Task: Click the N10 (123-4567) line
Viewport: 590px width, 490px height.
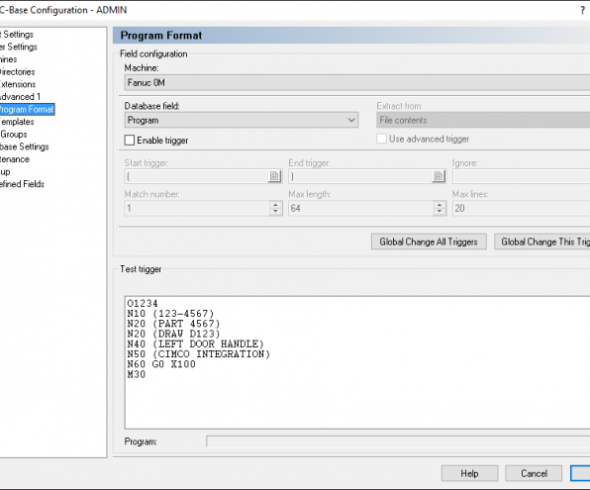Action: tap(170, 314)
